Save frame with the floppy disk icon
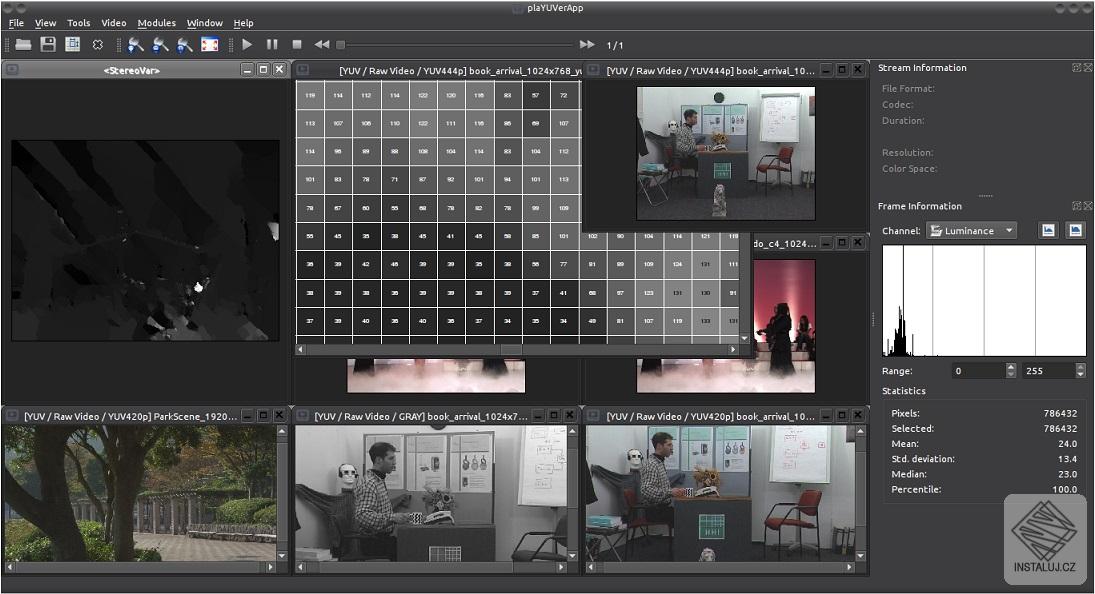The width and height of the screenshot is (1095, 594). coord(47,45)
